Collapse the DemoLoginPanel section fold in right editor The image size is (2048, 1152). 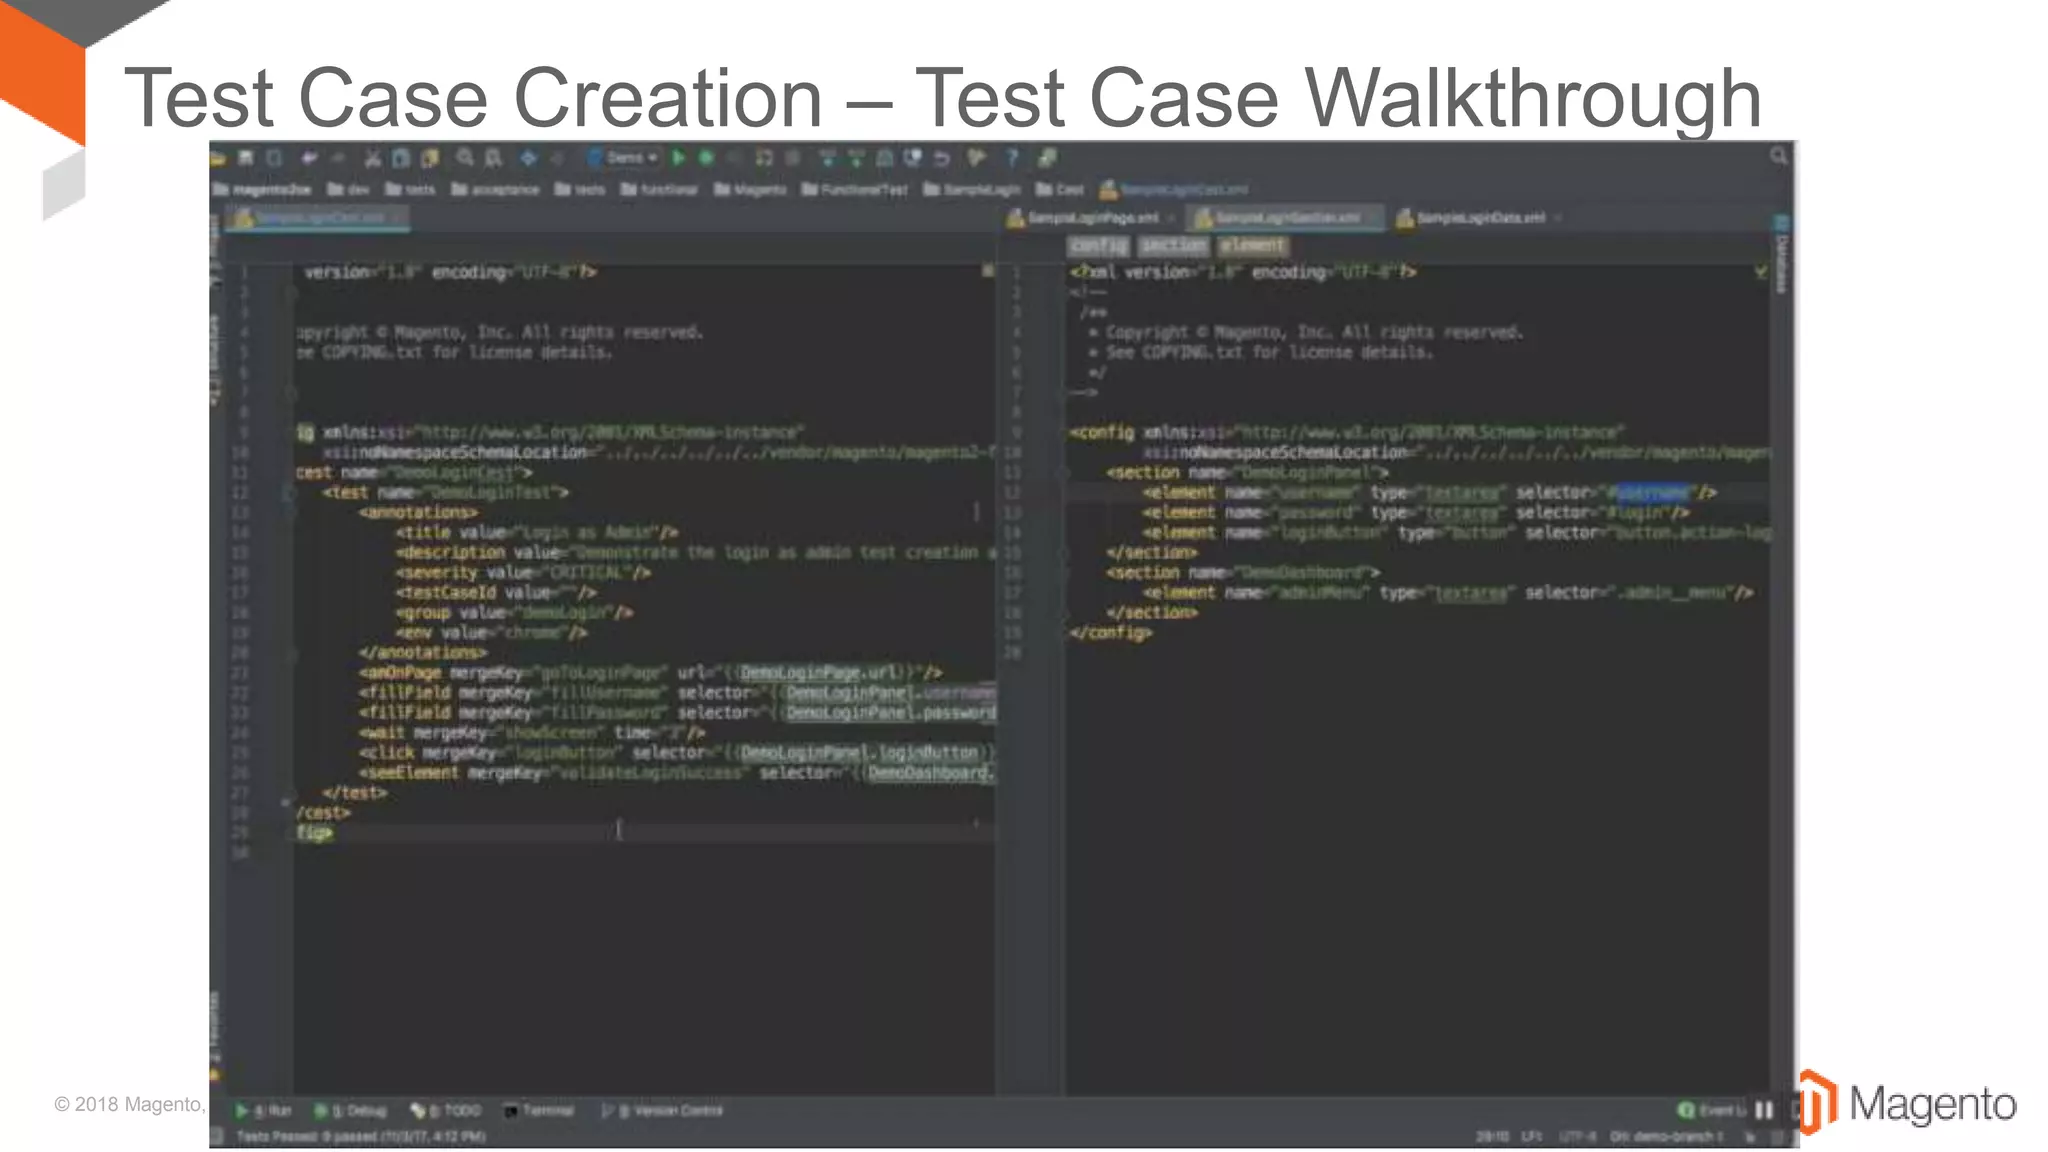pyautogui.click(x=1064, y=473)
